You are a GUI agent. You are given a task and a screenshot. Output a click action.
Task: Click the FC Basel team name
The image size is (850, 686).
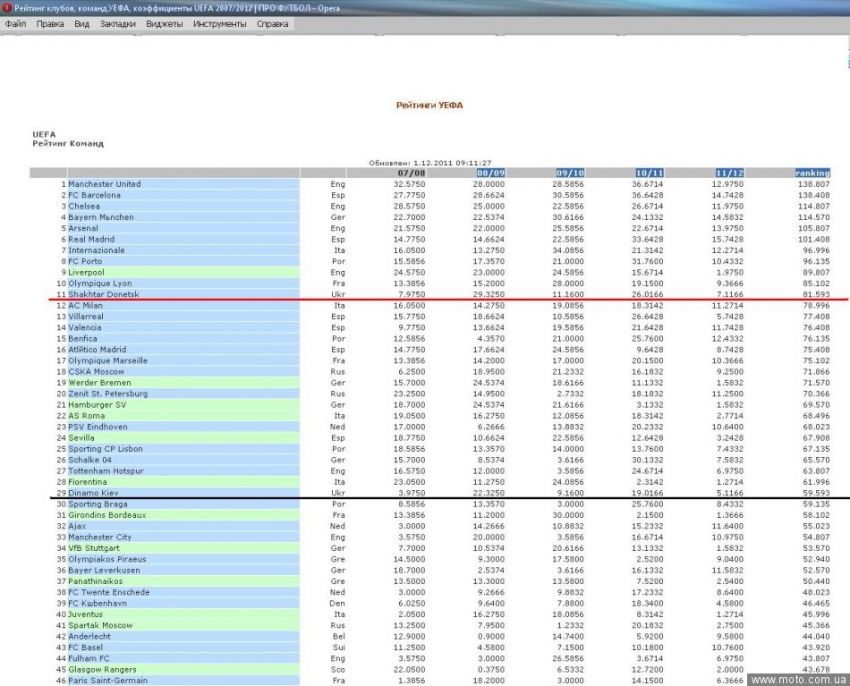[x=85, y=647]
